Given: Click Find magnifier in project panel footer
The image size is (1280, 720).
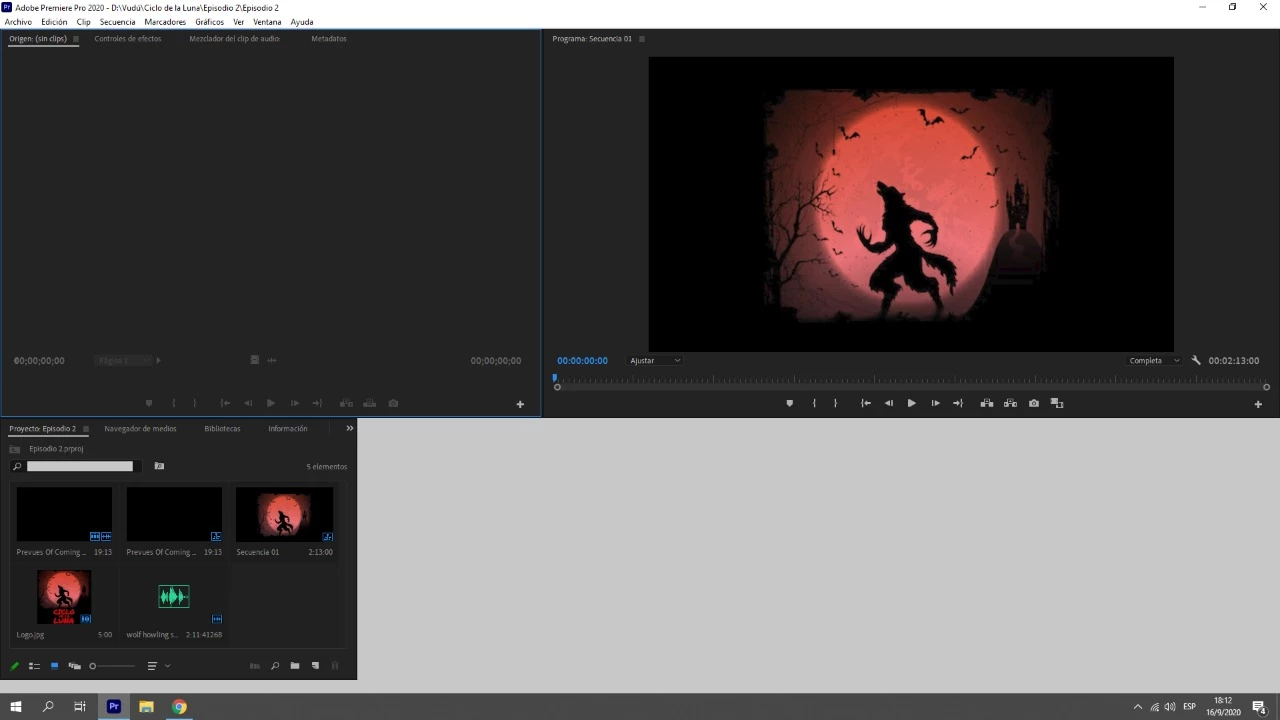Looking at the screenshot, I should [275, 666].
